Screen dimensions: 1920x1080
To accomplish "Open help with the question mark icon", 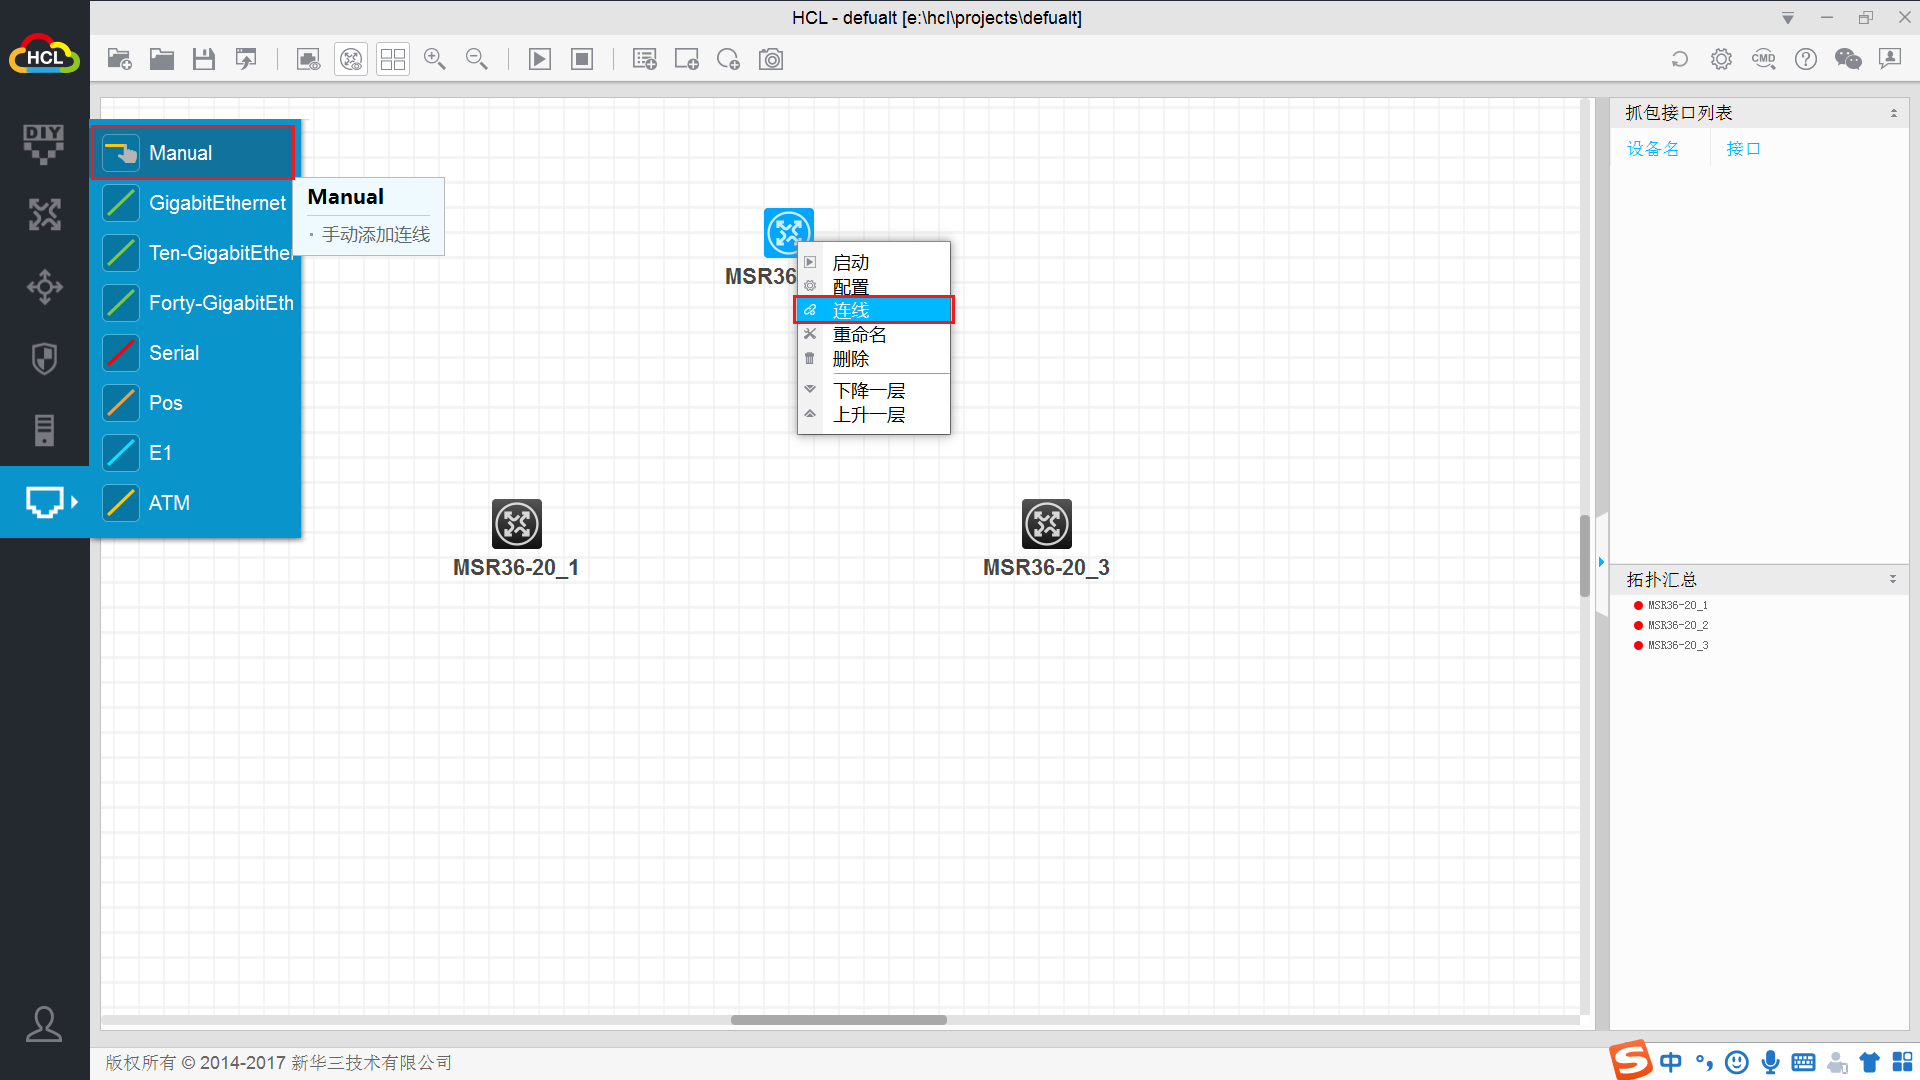I will 1806,59.
